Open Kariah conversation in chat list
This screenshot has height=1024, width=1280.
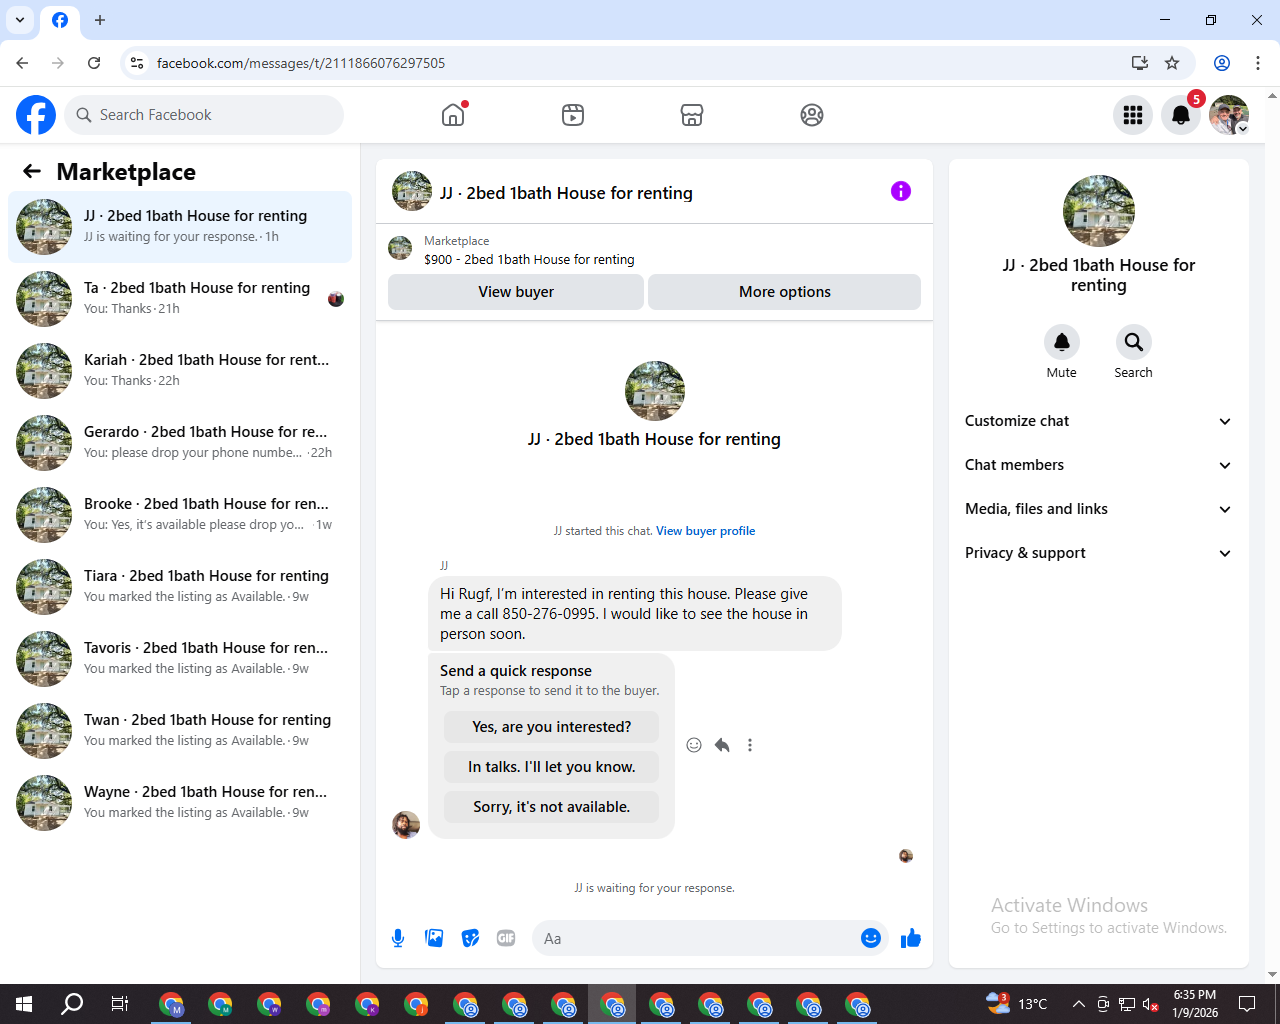180,371
